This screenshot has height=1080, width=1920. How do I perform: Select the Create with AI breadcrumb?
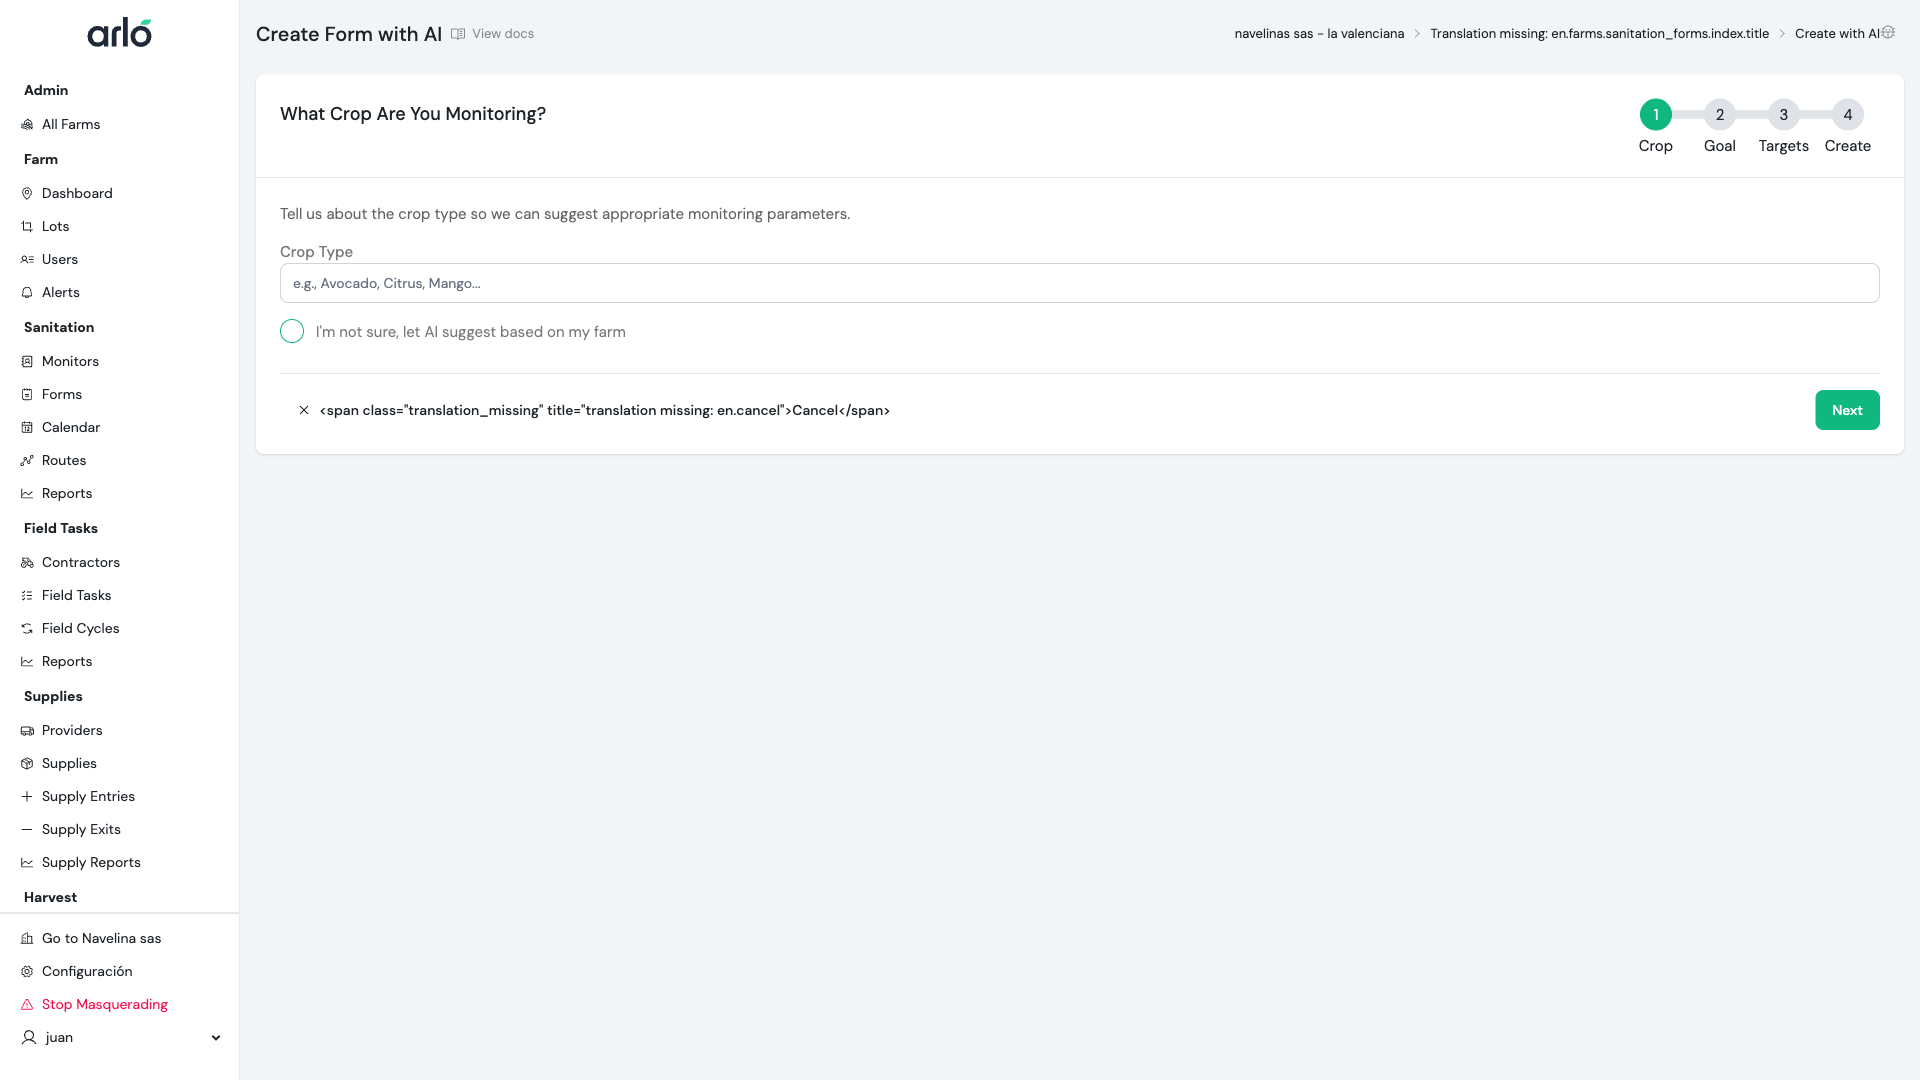pyautogui.click(x=1837, y=33)
